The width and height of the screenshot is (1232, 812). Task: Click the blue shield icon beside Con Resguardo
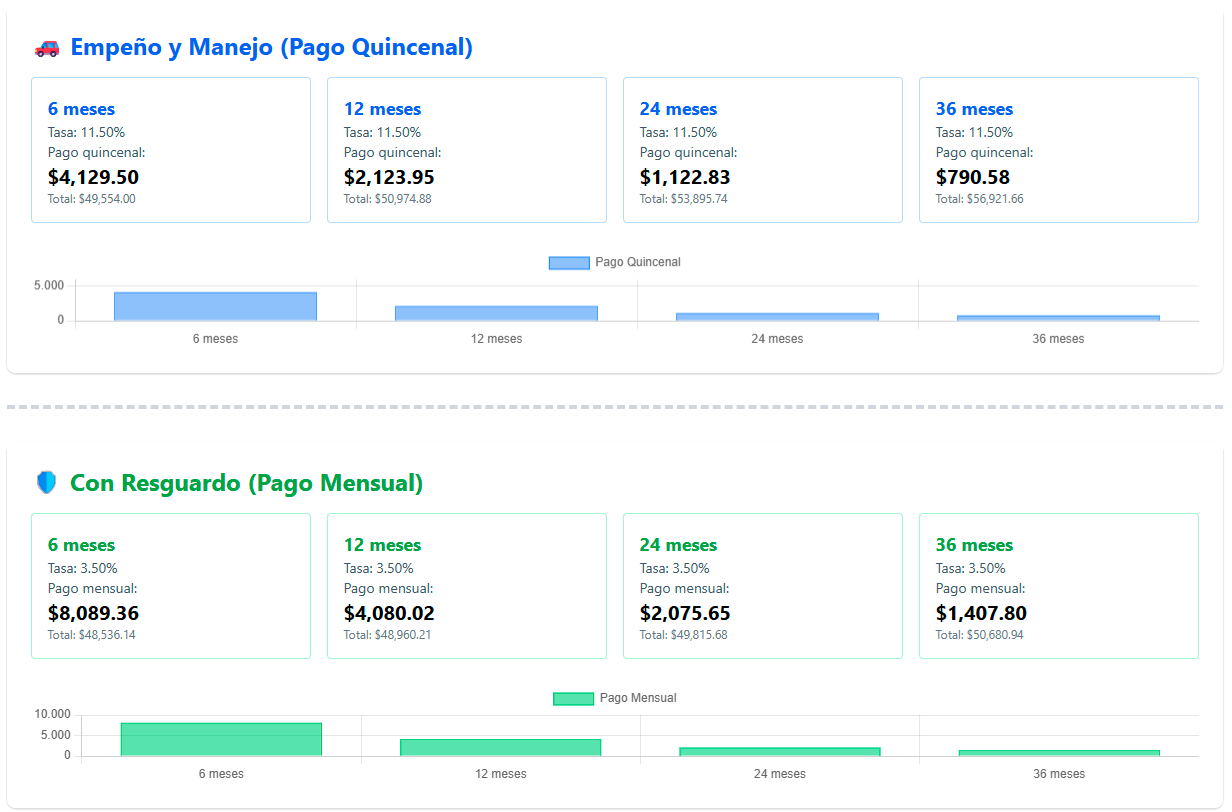[x=47, y=483]
